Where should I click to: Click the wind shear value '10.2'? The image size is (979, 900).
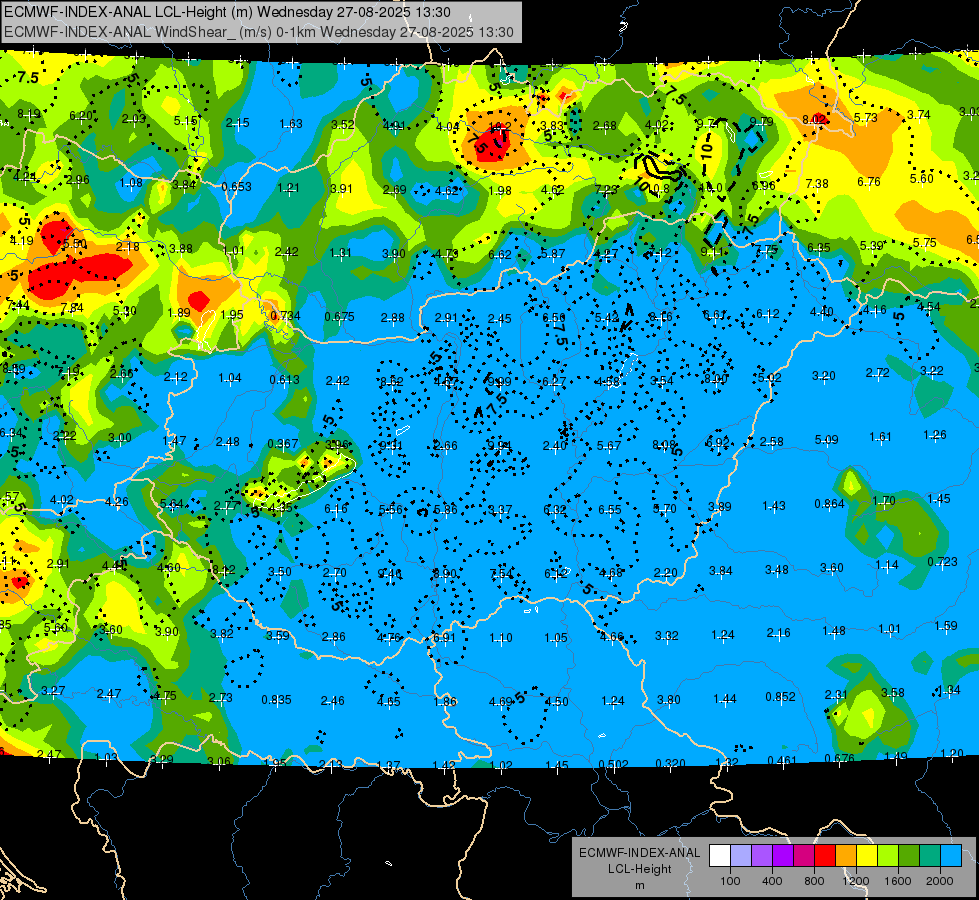click(499, 126)
